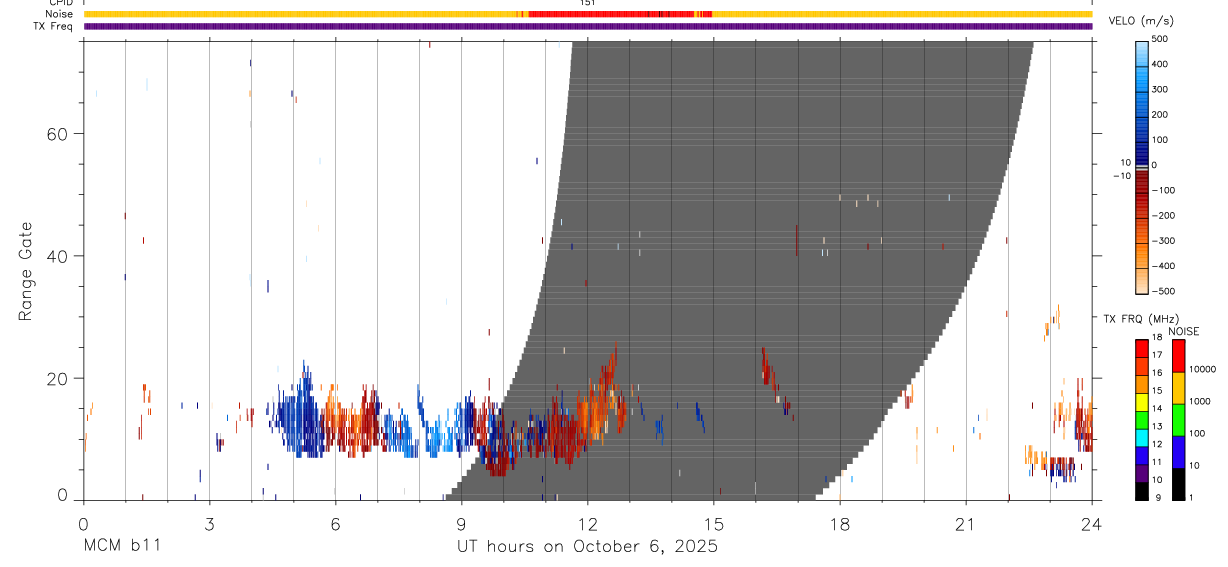Select the '15' UT hour tick
Image resolution: width=1228 pixels, height=567 pixels.
[713, 524]
